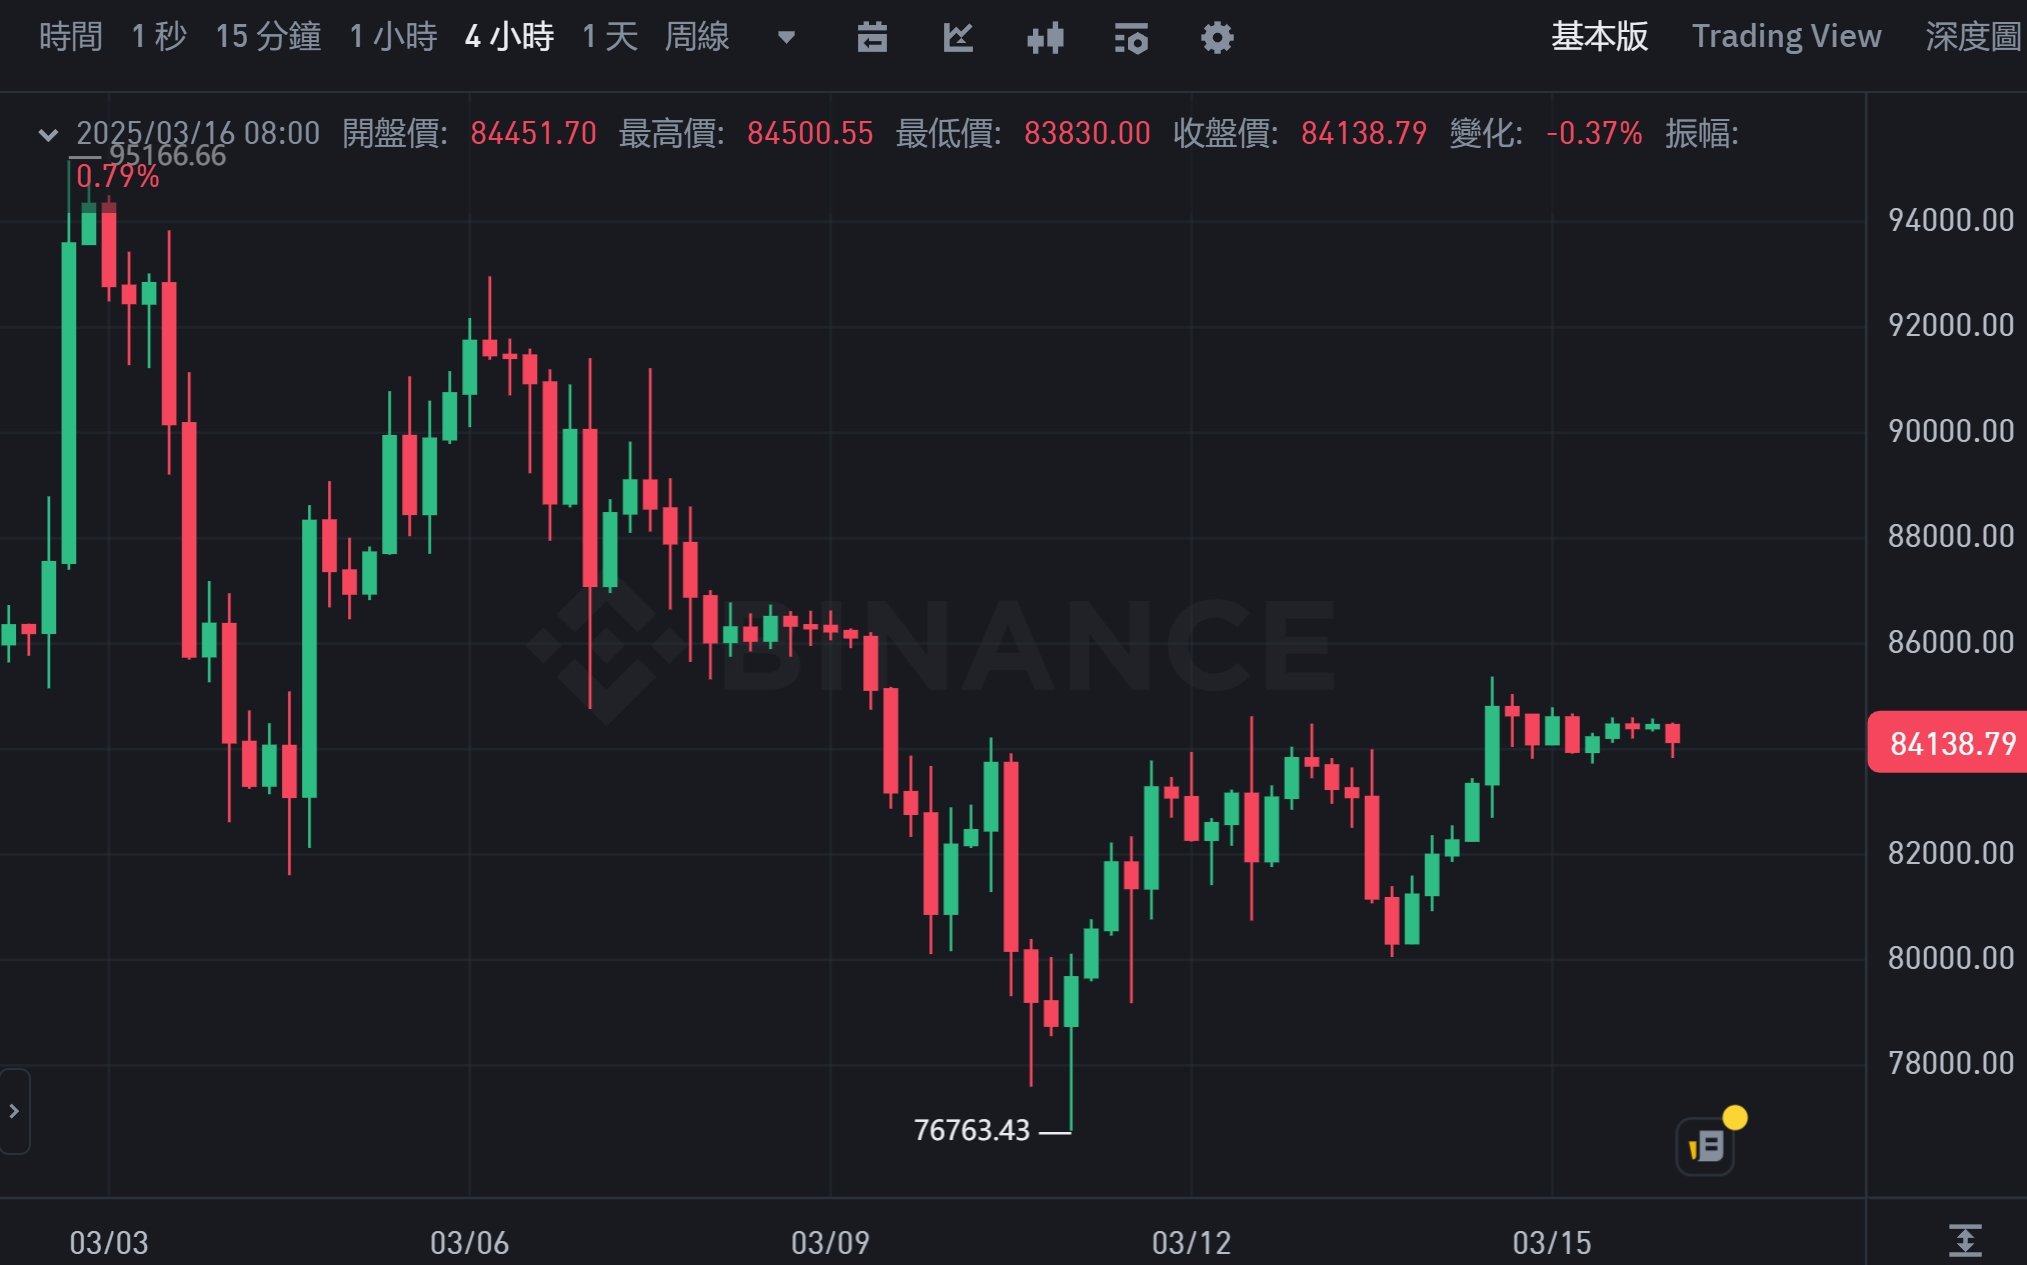2027x1265 pixels.
Task: Select the 1 天 interval
Action: click(609, 37)
